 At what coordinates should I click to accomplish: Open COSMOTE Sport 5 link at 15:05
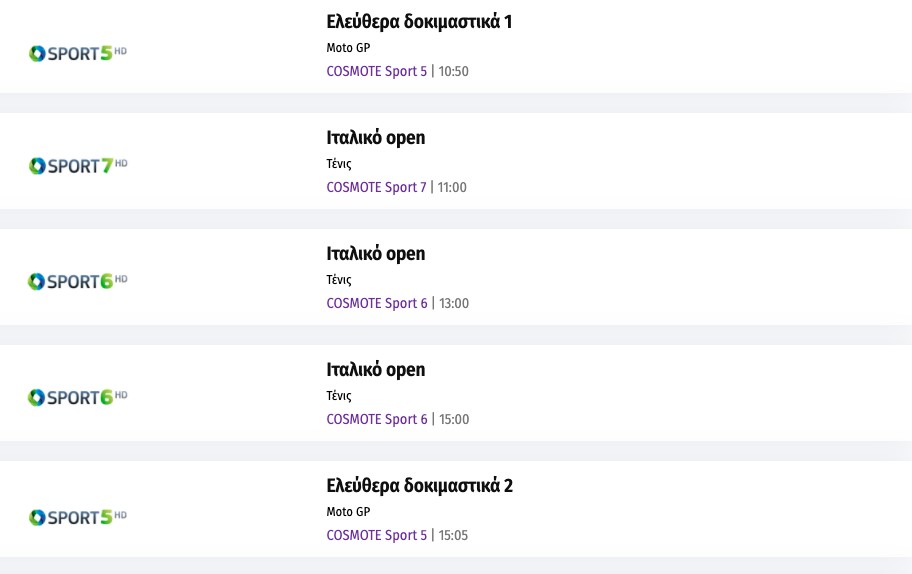(376, 536)
